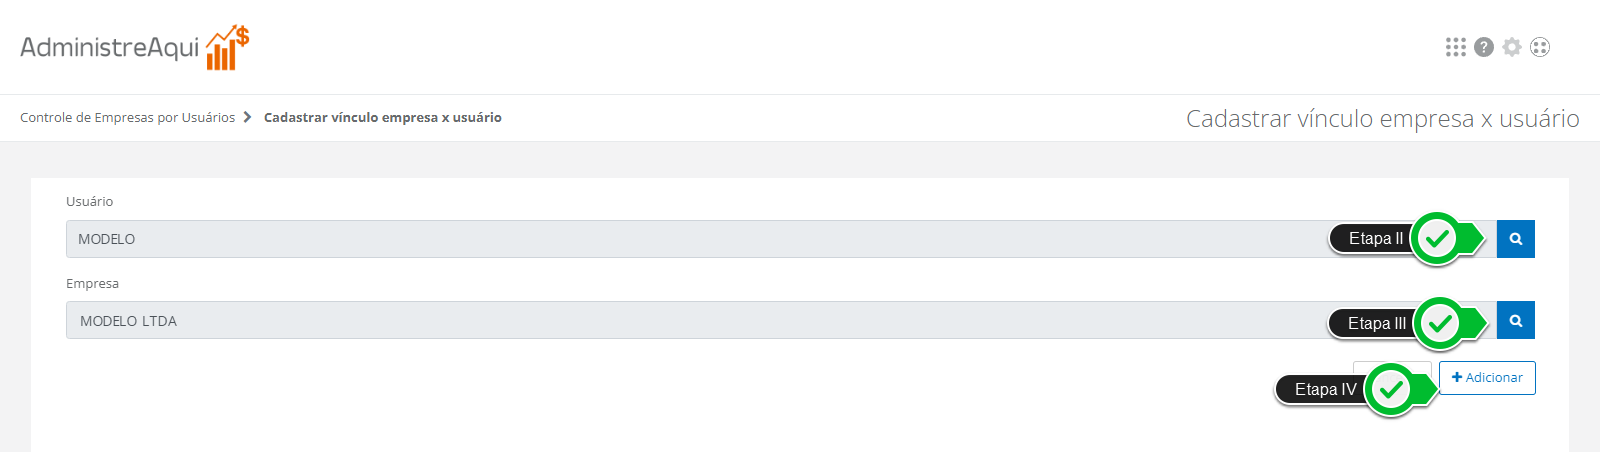
Task: Search for a company with the Empresa magnifier
Action: click(x=1516, y=321)
